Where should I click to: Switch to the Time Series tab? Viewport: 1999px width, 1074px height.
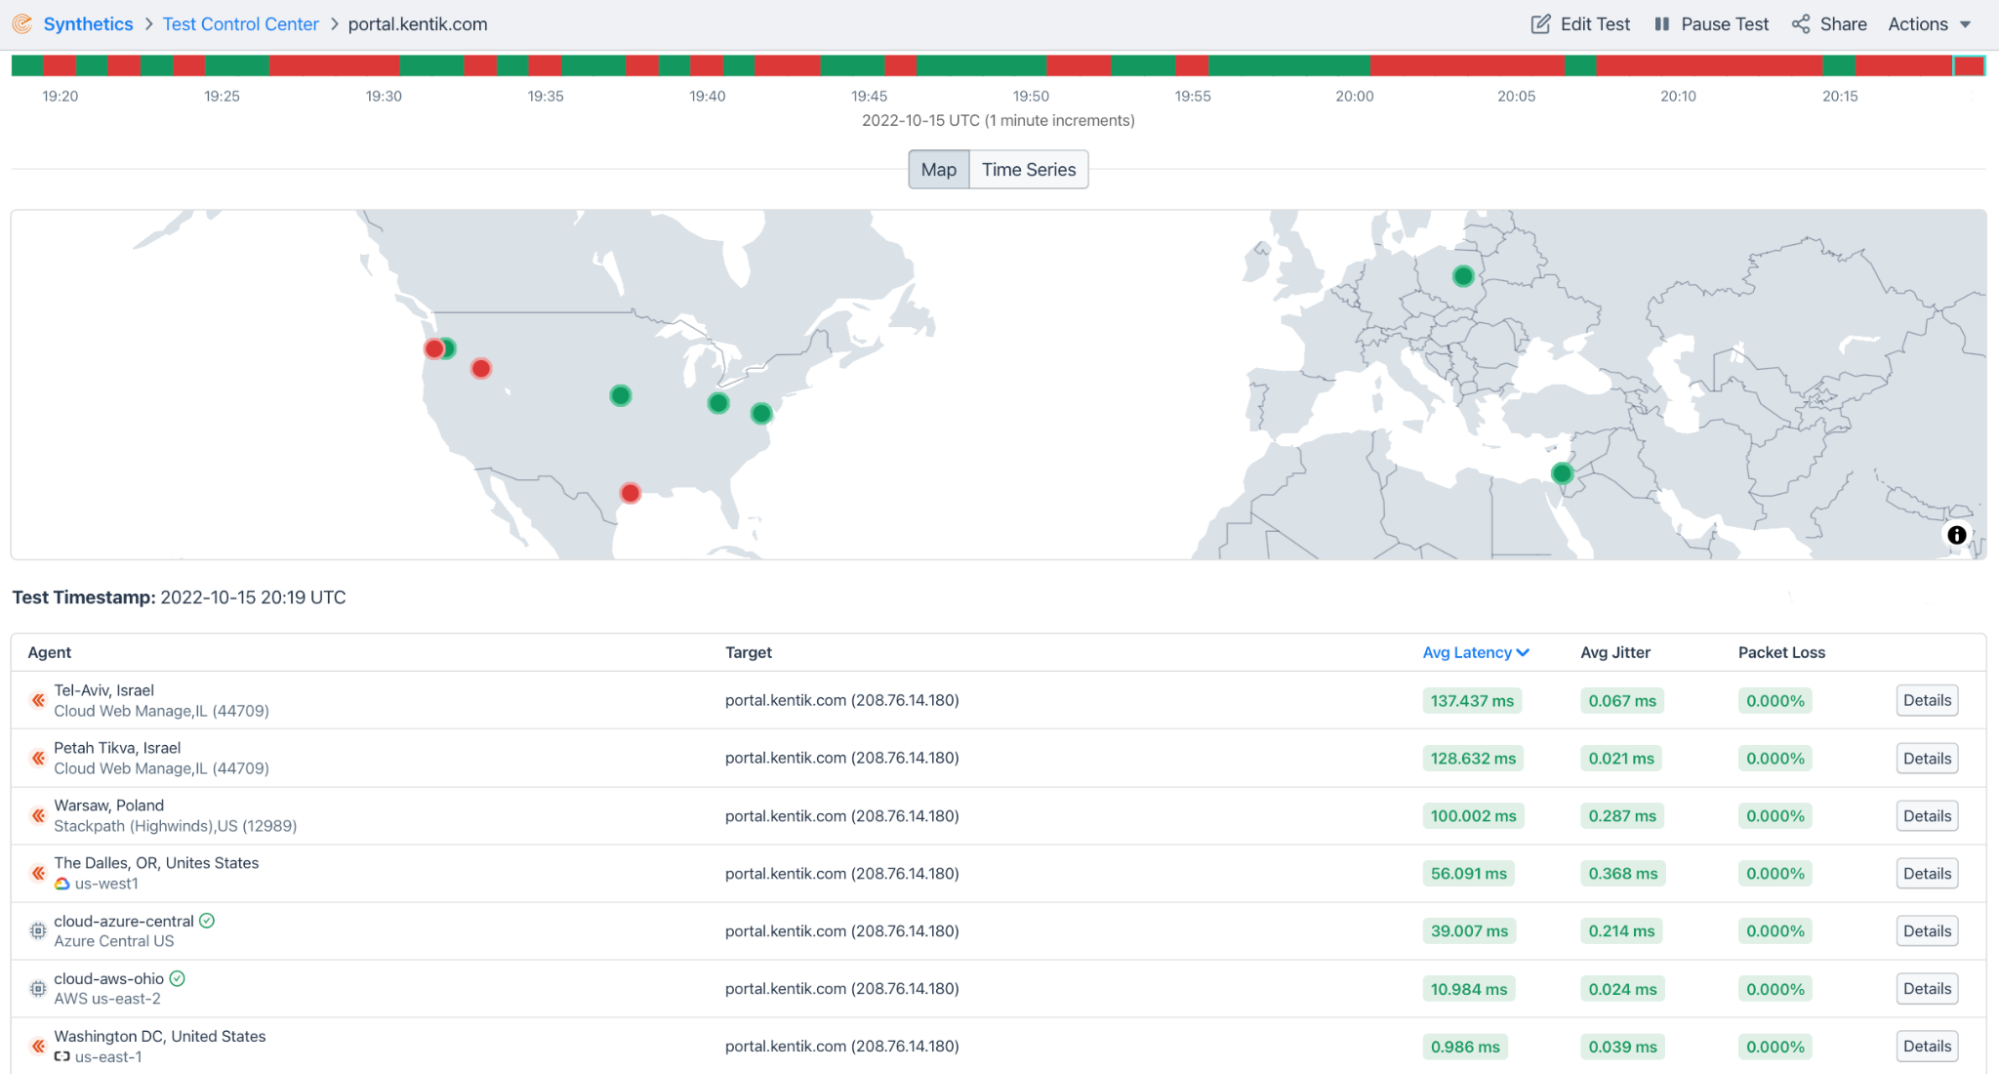[x=1028, y=170]
